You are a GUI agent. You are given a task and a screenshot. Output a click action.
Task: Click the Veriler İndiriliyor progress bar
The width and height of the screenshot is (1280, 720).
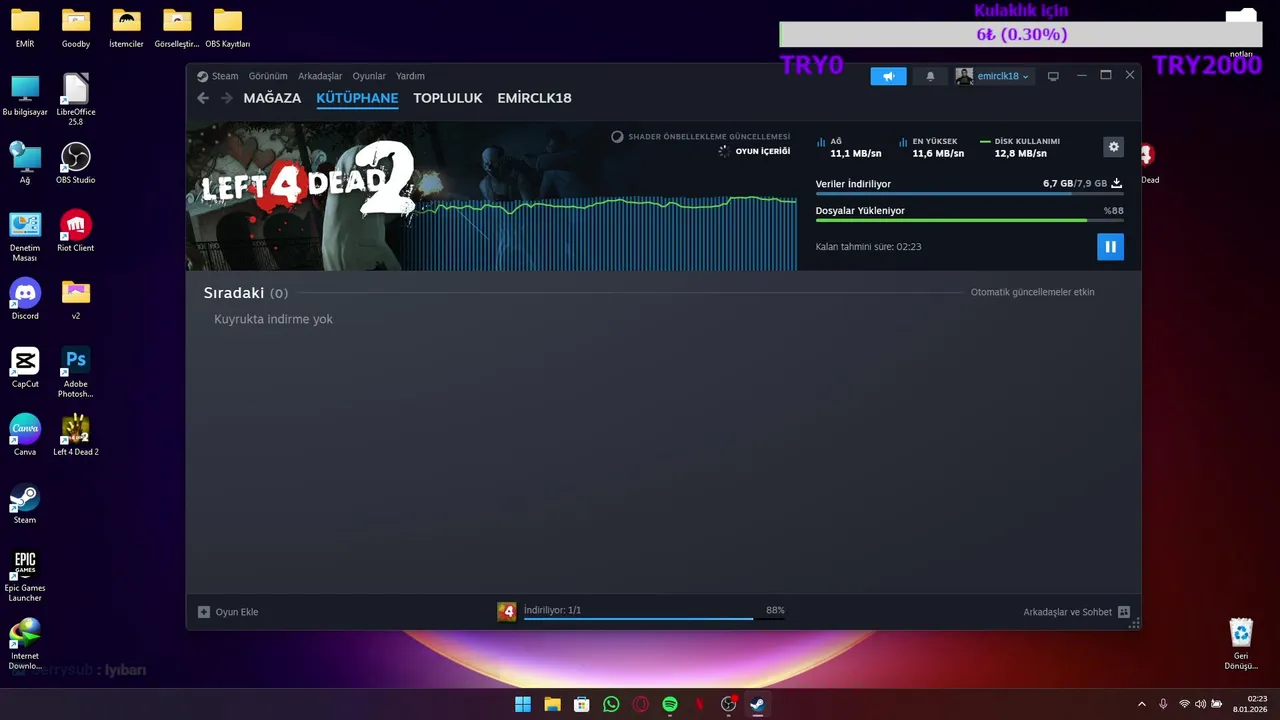tap(969, 193)
